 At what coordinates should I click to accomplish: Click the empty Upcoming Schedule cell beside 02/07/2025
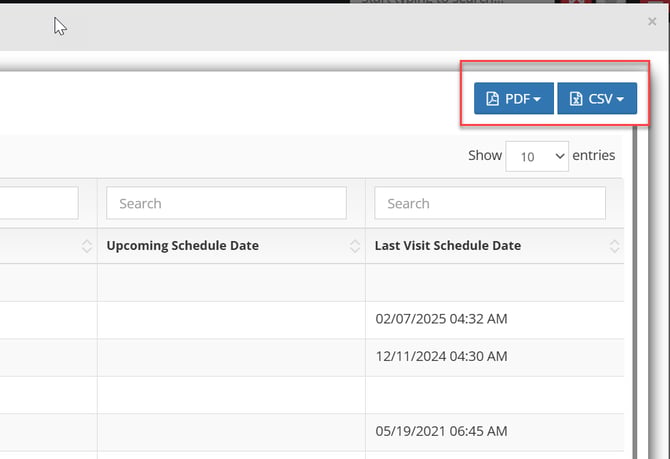pos(231,319)
